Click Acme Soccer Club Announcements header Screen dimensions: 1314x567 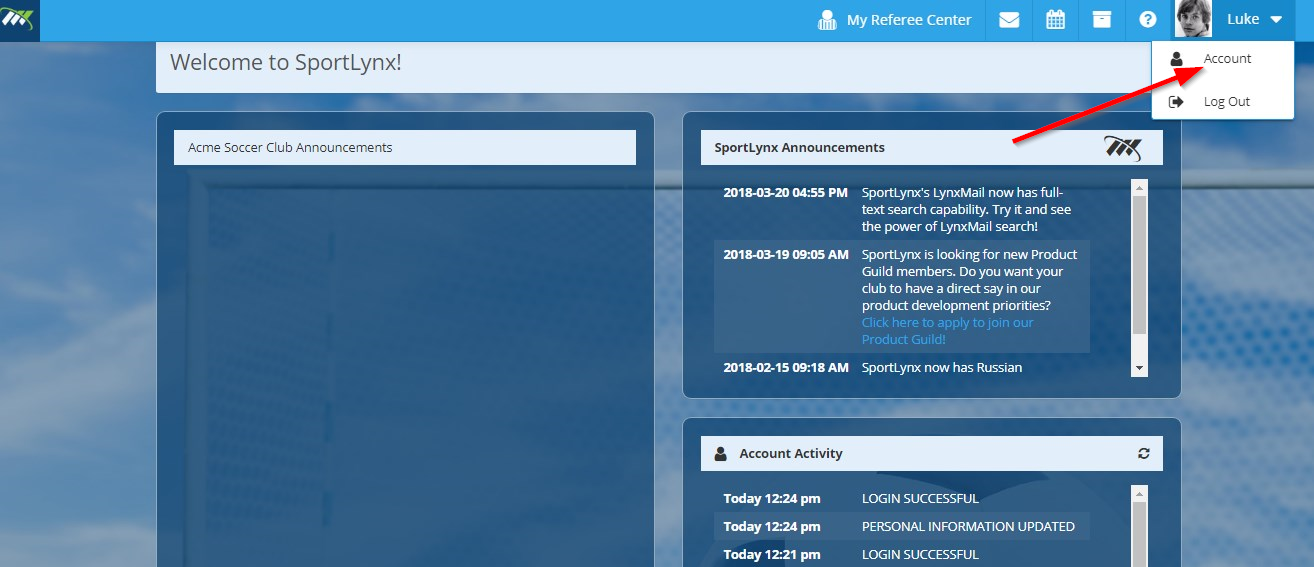point(405,147)
